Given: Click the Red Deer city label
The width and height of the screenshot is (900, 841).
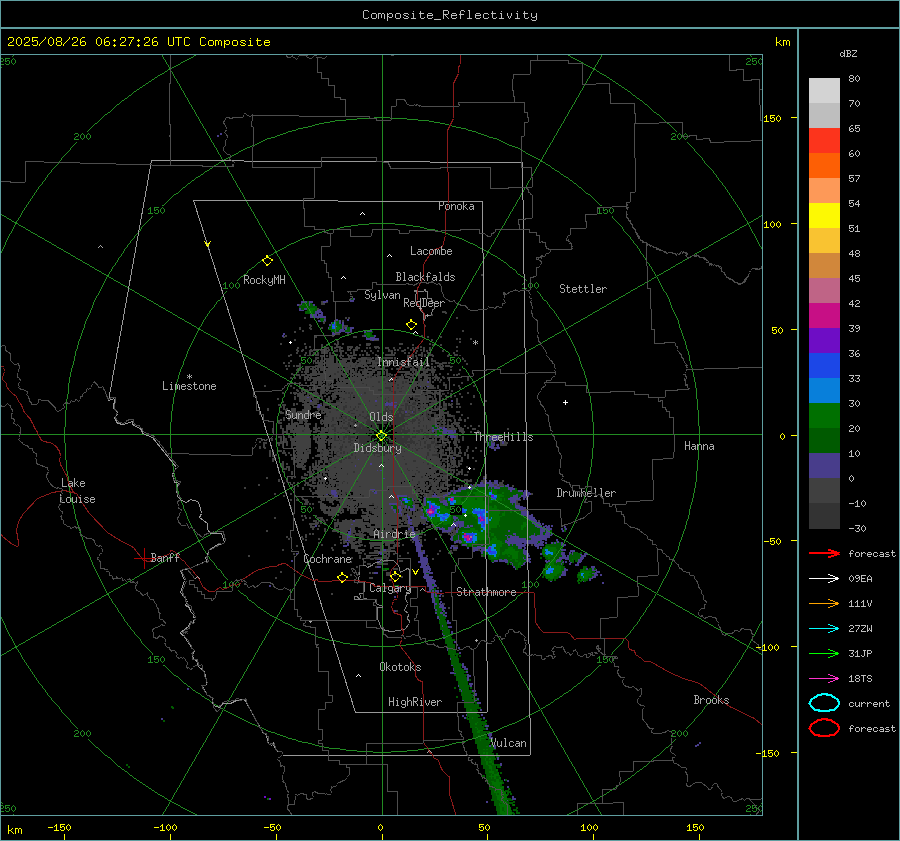Looking at the screenshot, I should coord(424,303).
